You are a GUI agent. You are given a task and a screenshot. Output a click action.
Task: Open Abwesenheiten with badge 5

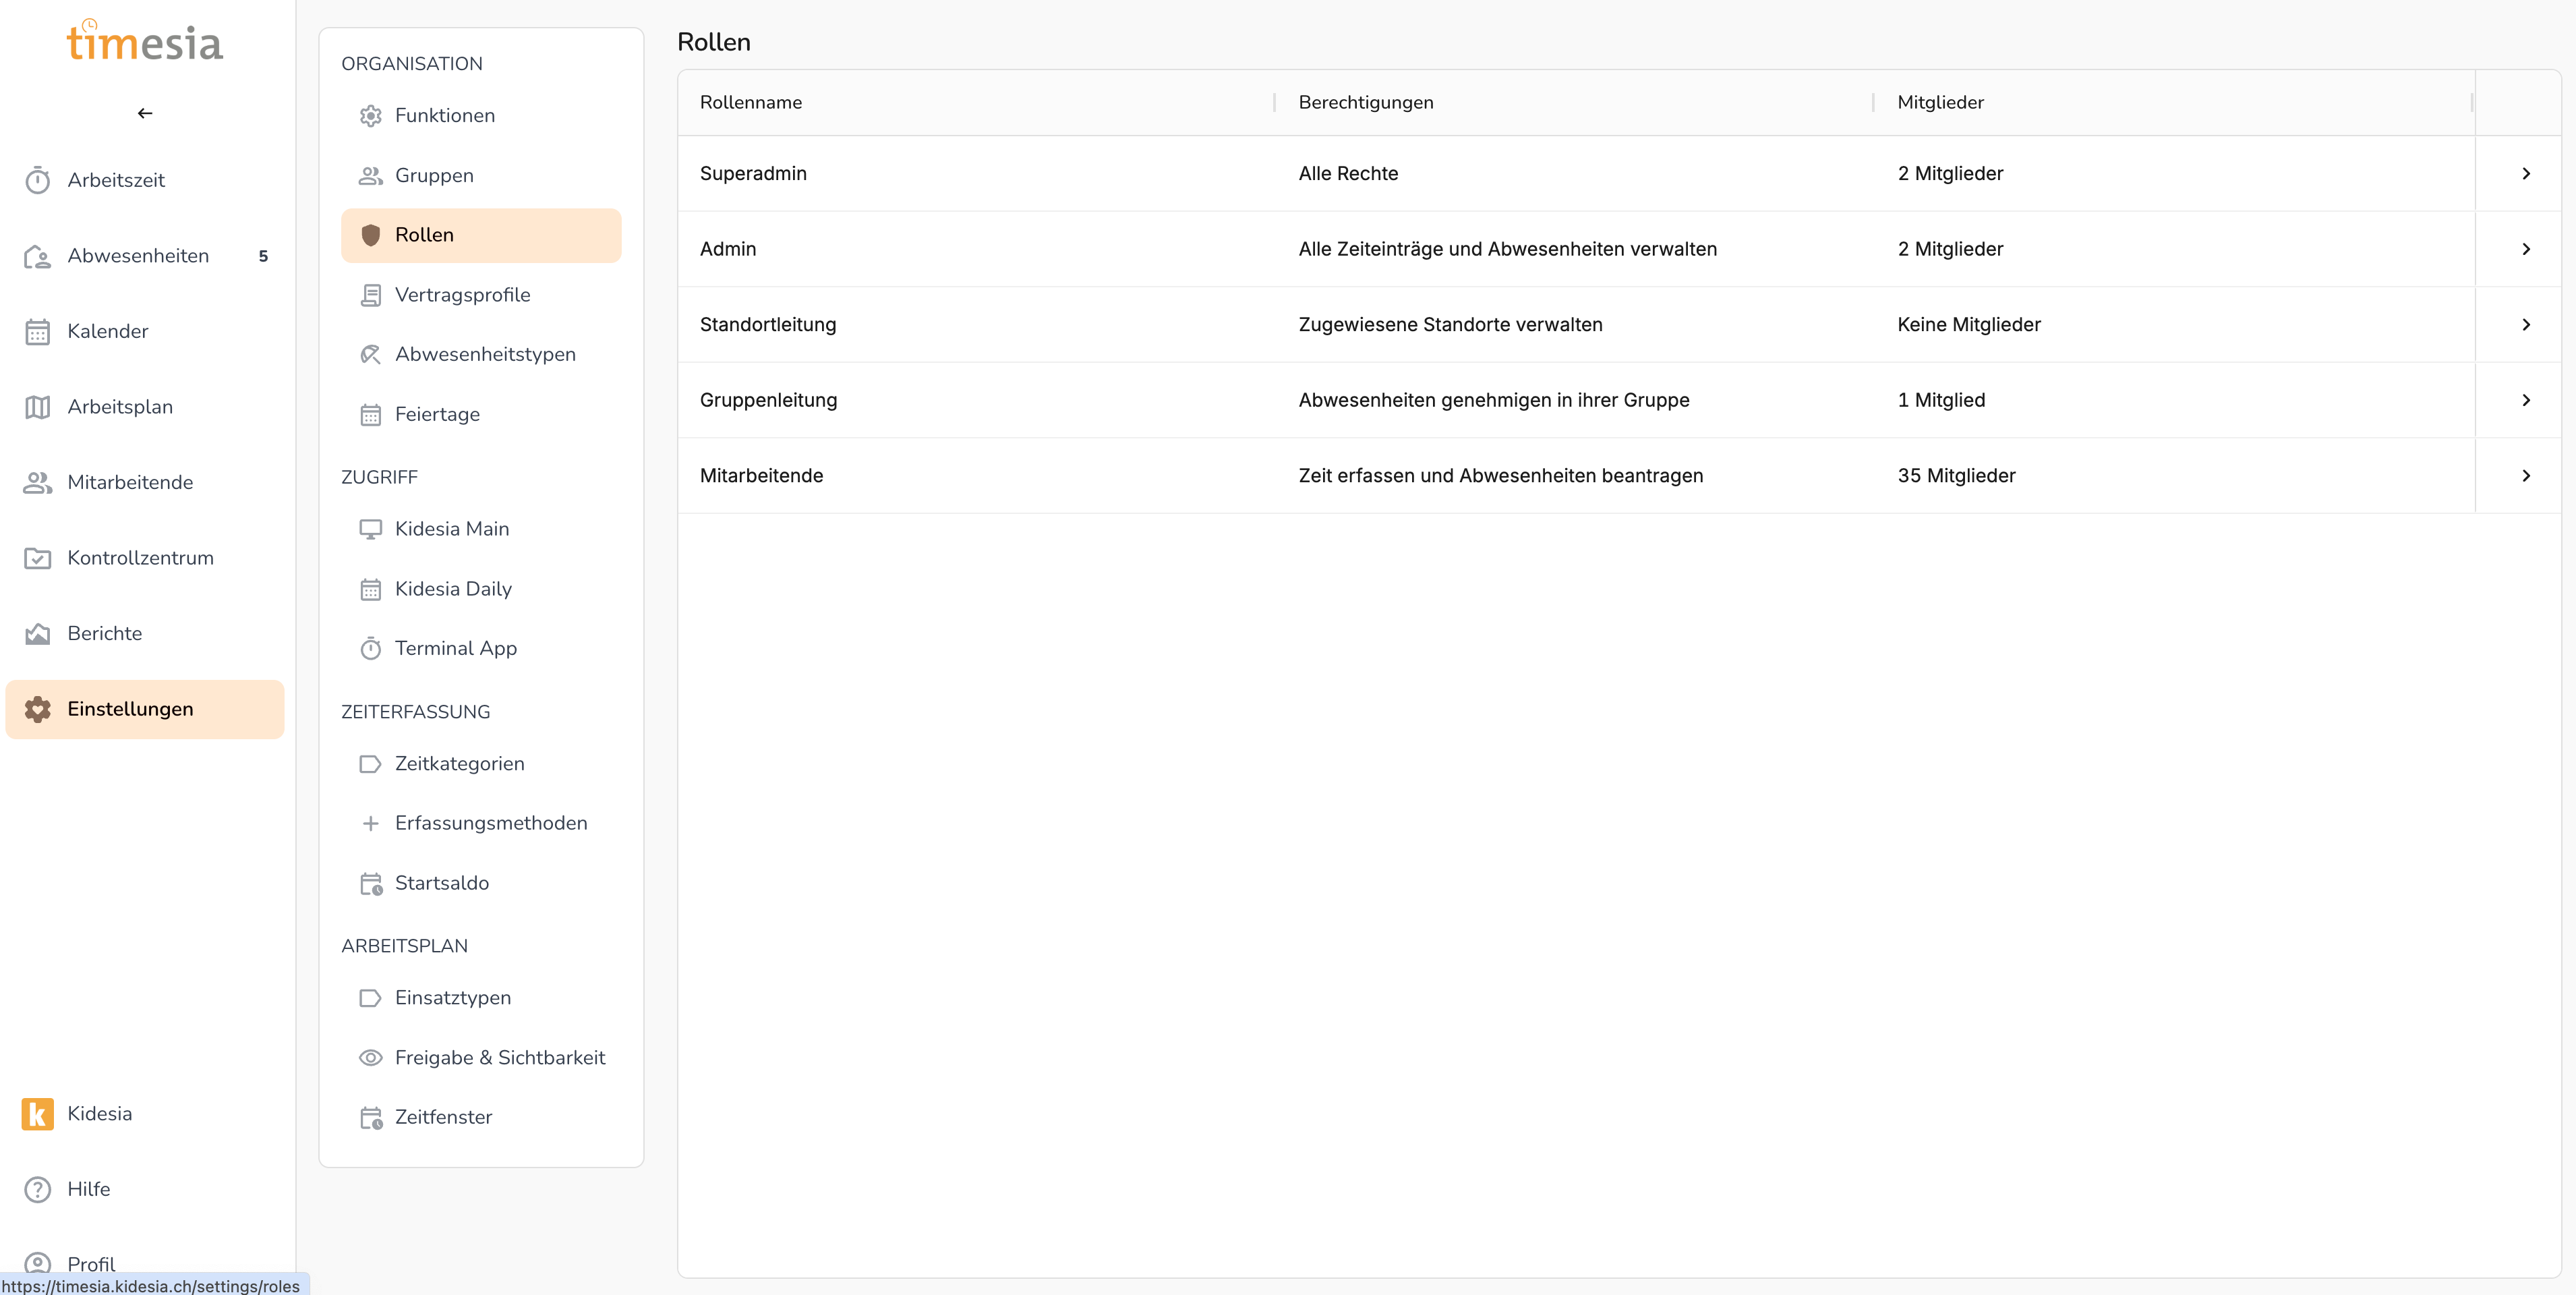(x=138, y=256)
